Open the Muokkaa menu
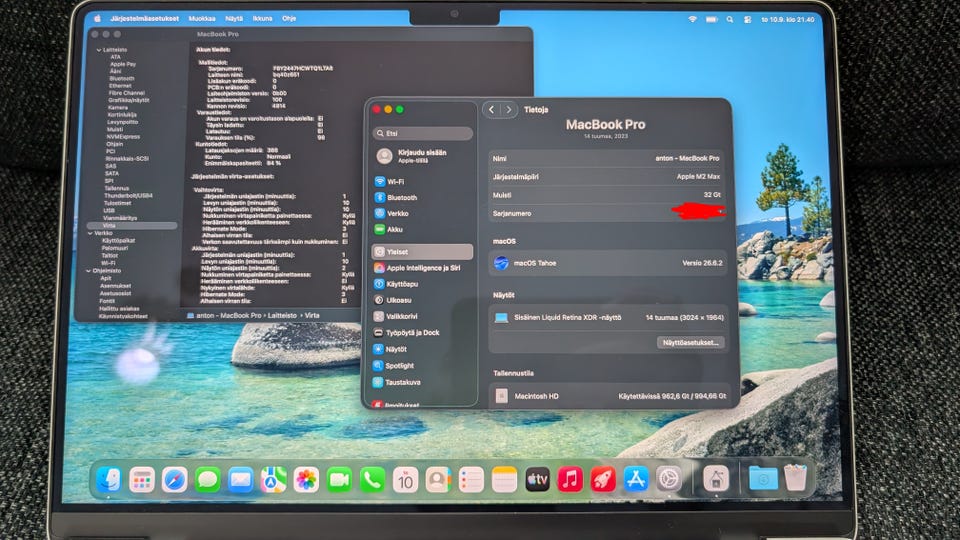Viewport: 960px width, 540px height. 202,19
